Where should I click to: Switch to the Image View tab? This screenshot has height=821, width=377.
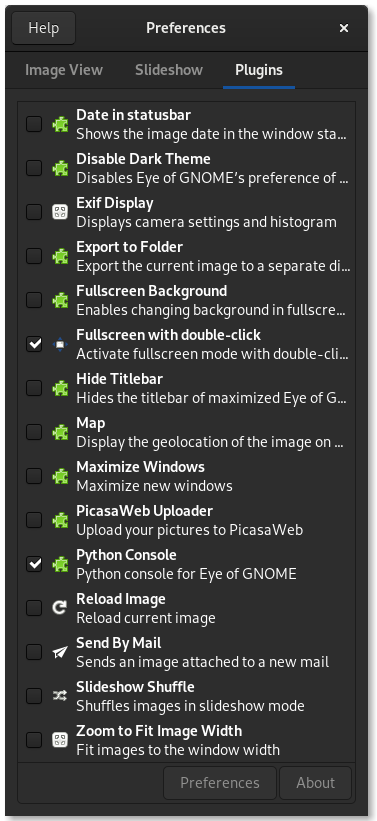[x=64, y=70]
